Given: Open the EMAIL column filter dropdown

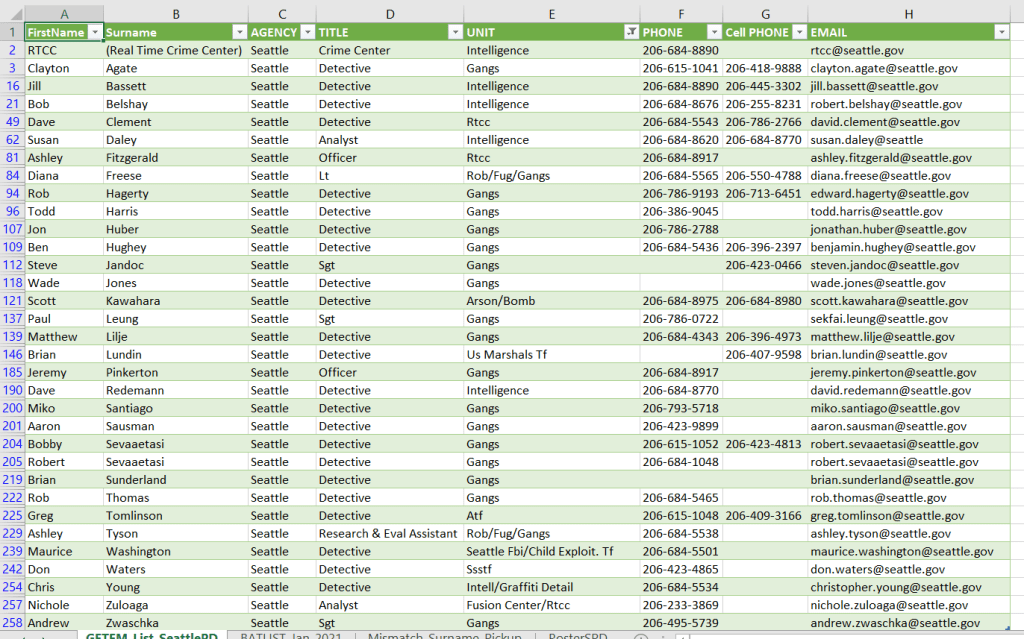Looking at the screenshot, I should click(x=1001, y=32).
